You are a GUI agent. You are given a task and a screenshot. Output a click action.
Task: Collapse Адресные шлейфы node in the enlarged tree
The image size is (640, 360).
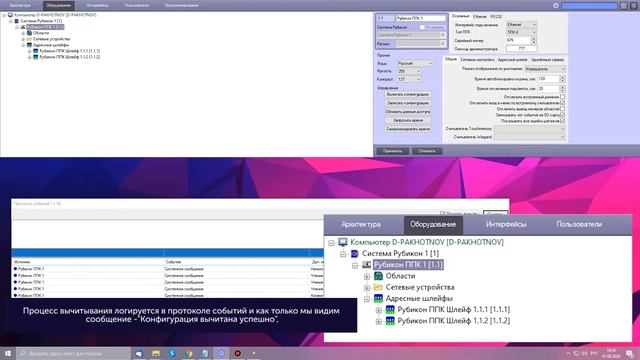tap(367, 299)
